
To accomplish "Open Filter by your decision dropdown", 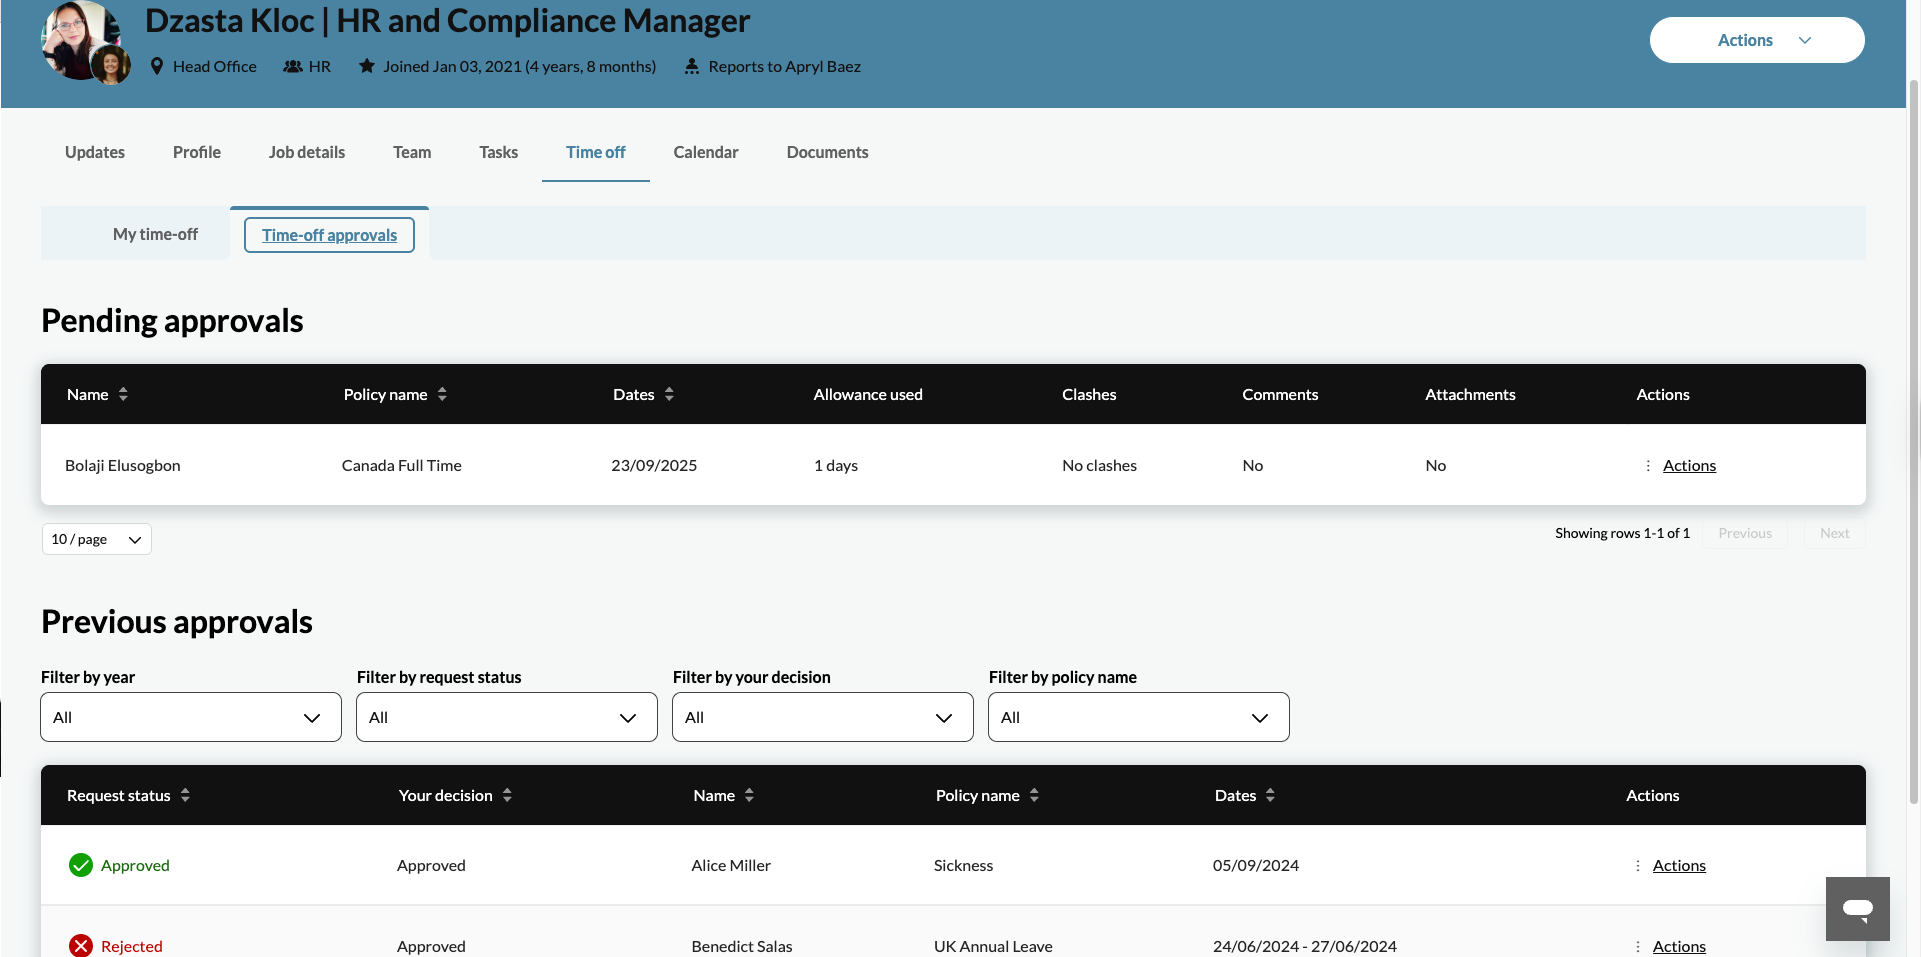I will [x=822, y=717].
